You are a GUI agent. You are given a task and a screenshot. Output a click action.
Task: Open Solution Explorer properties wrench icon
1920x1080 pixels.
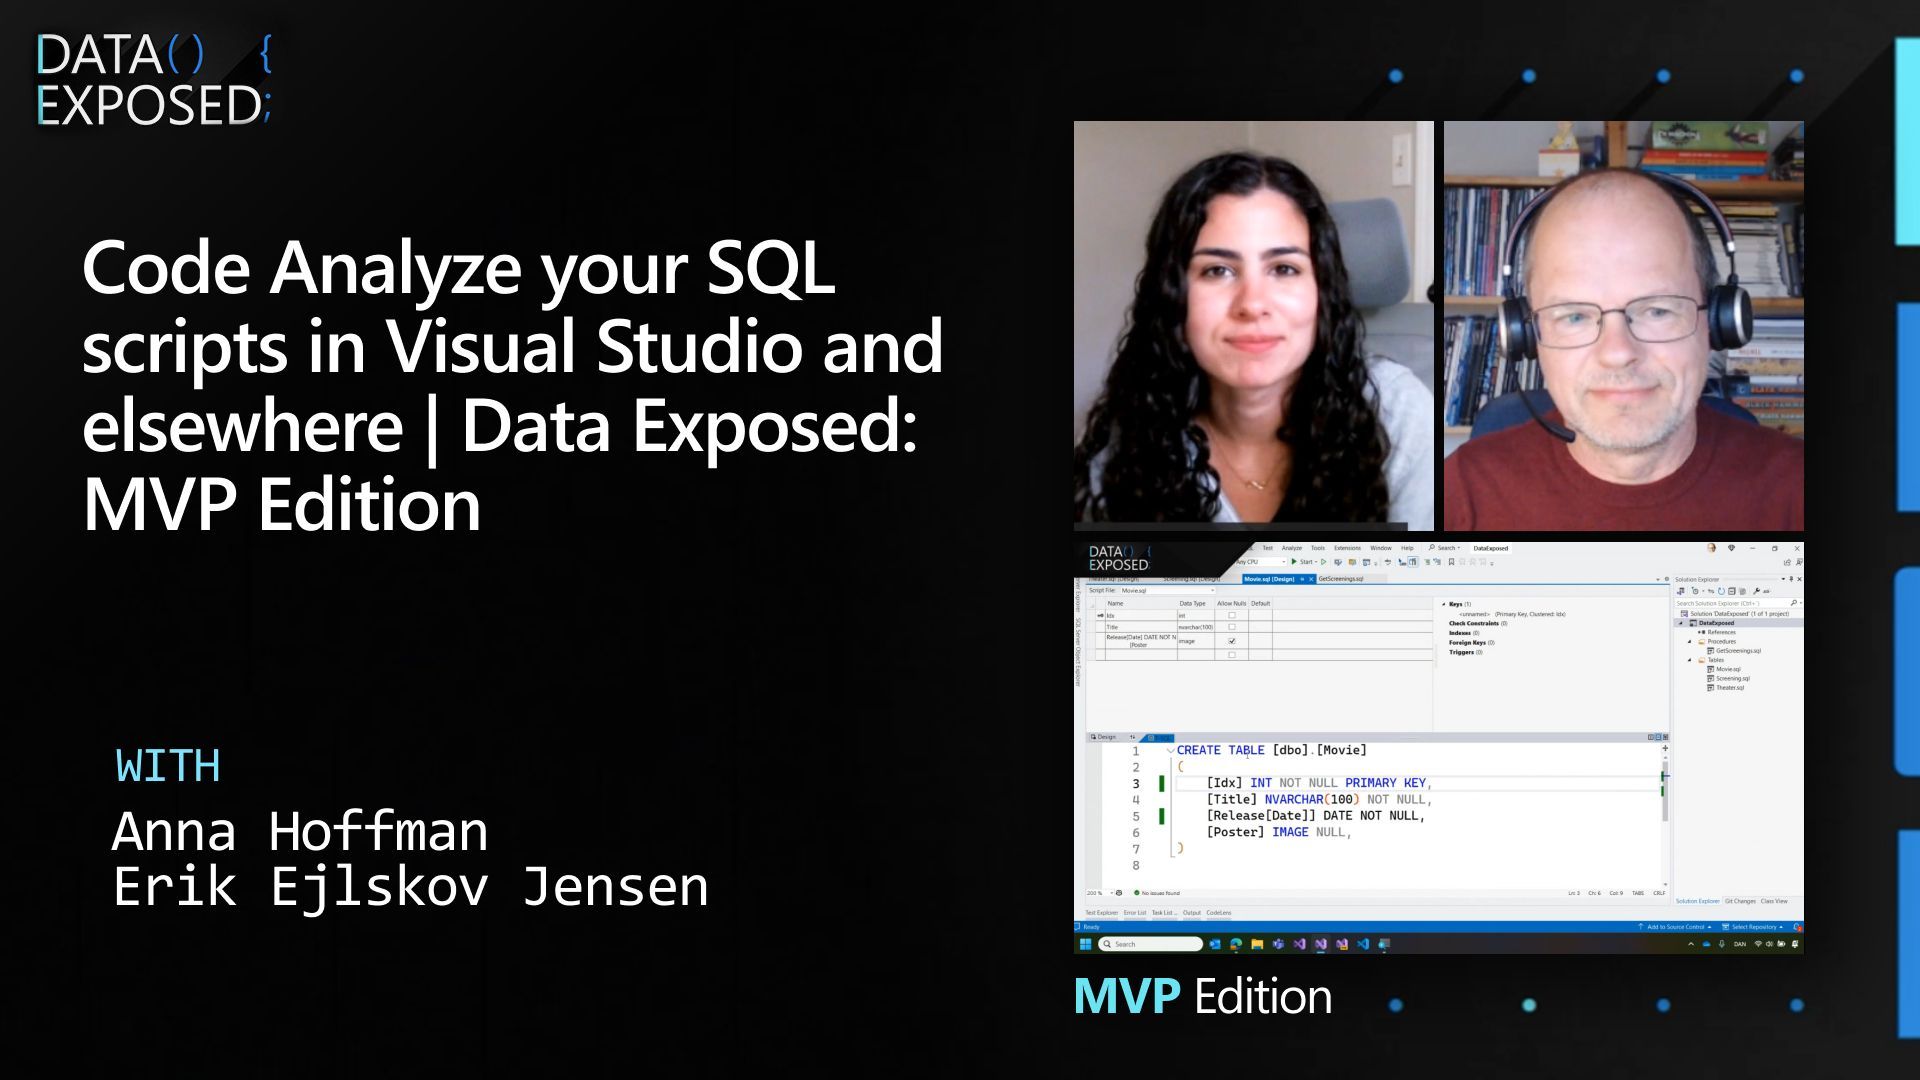(1757, 591)
